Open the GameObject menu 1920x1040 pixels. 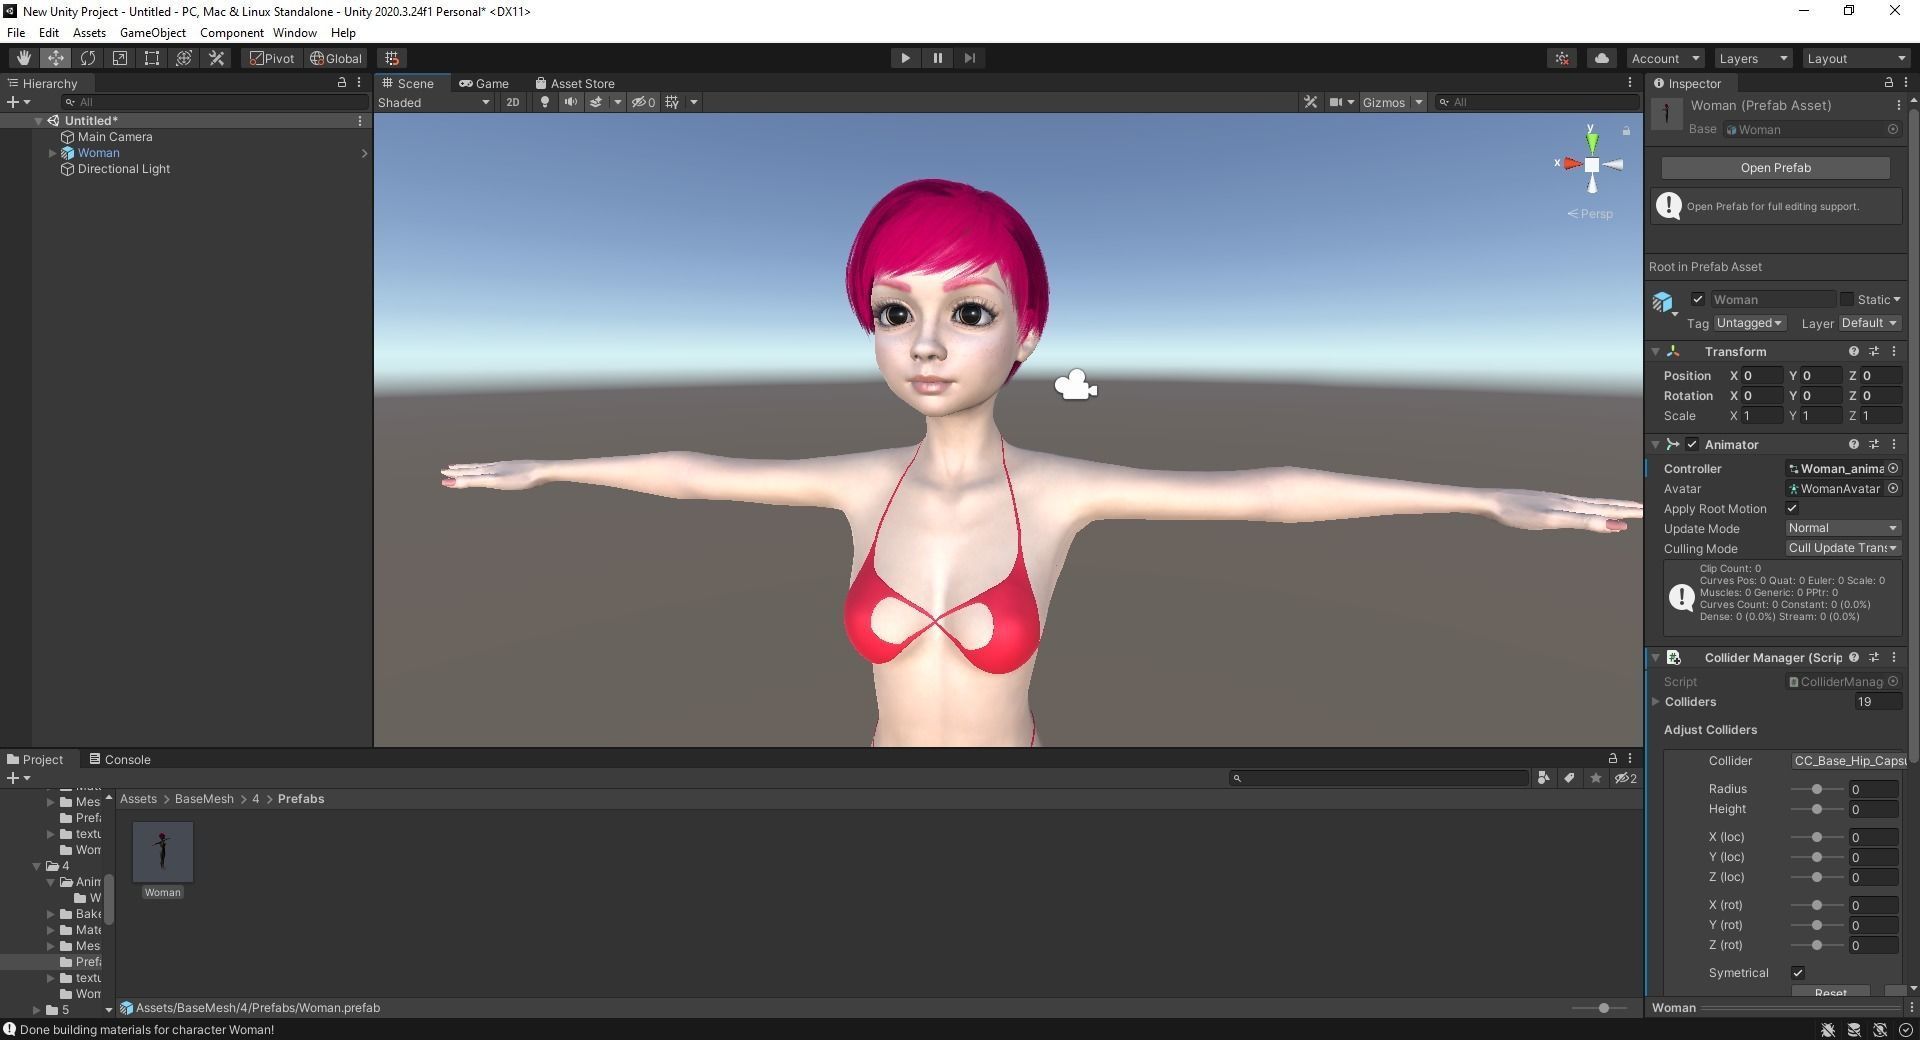coord(153,33)
